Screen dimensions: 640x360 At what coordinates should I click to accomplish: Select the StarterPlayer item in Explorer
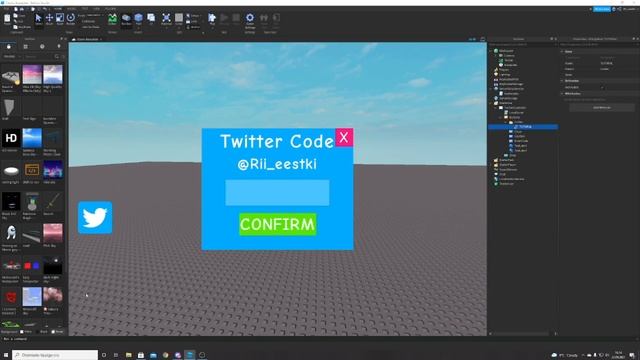[507, 165]
